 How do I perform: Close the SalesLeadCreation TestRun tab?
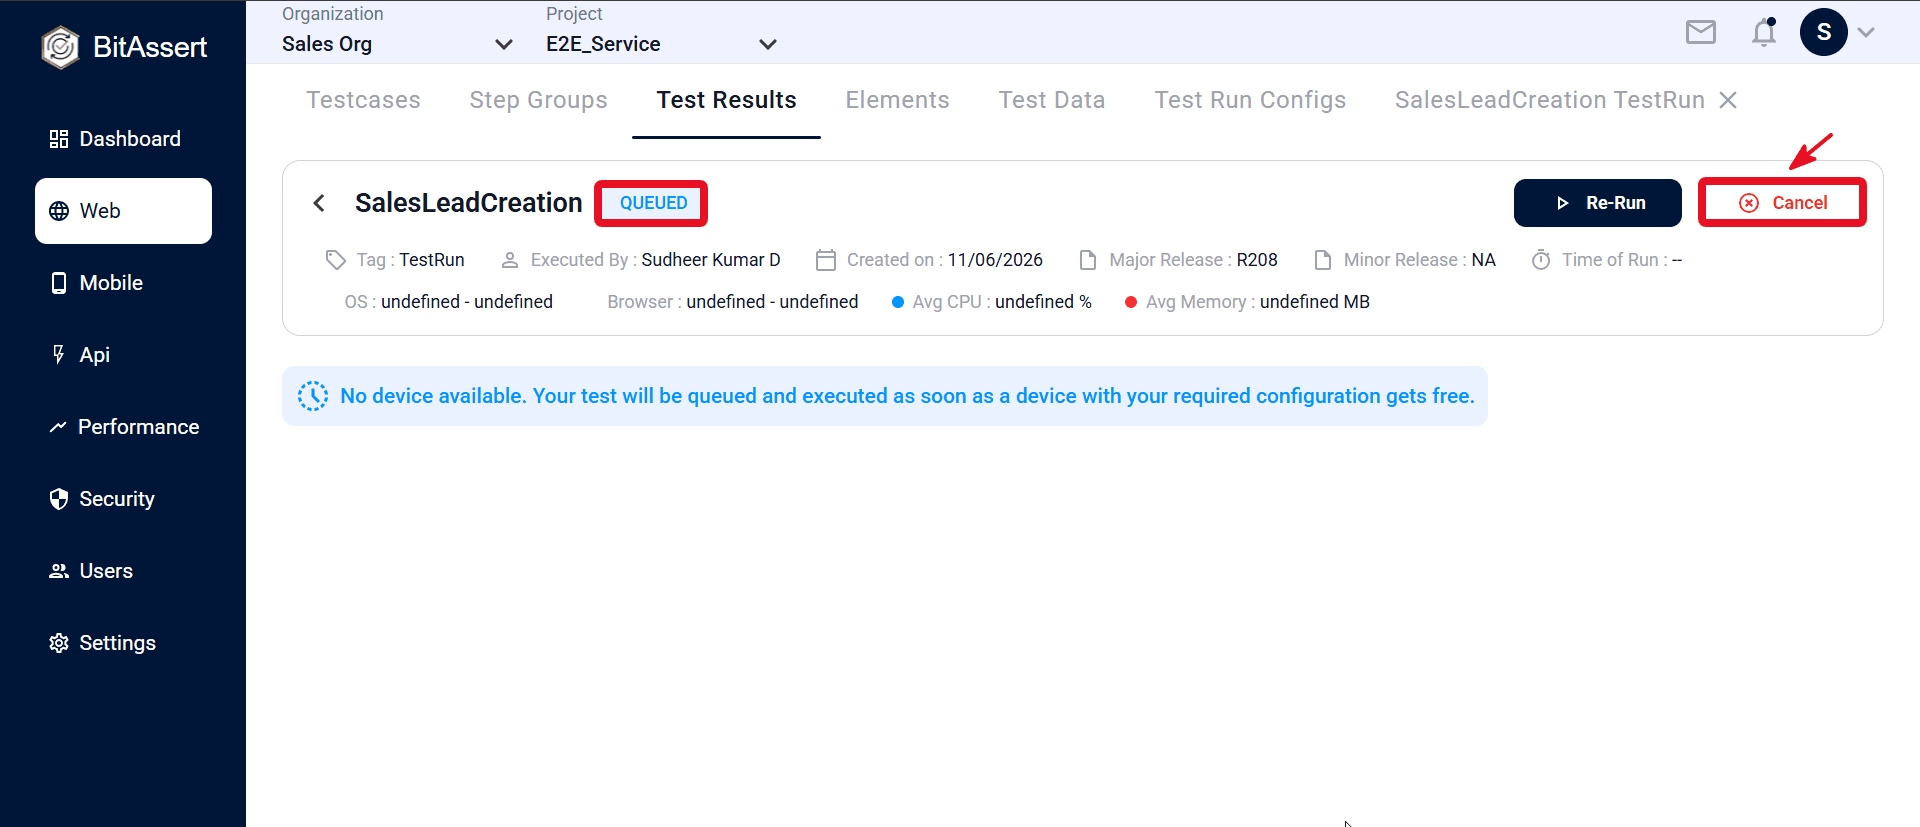coord(1728,100)
